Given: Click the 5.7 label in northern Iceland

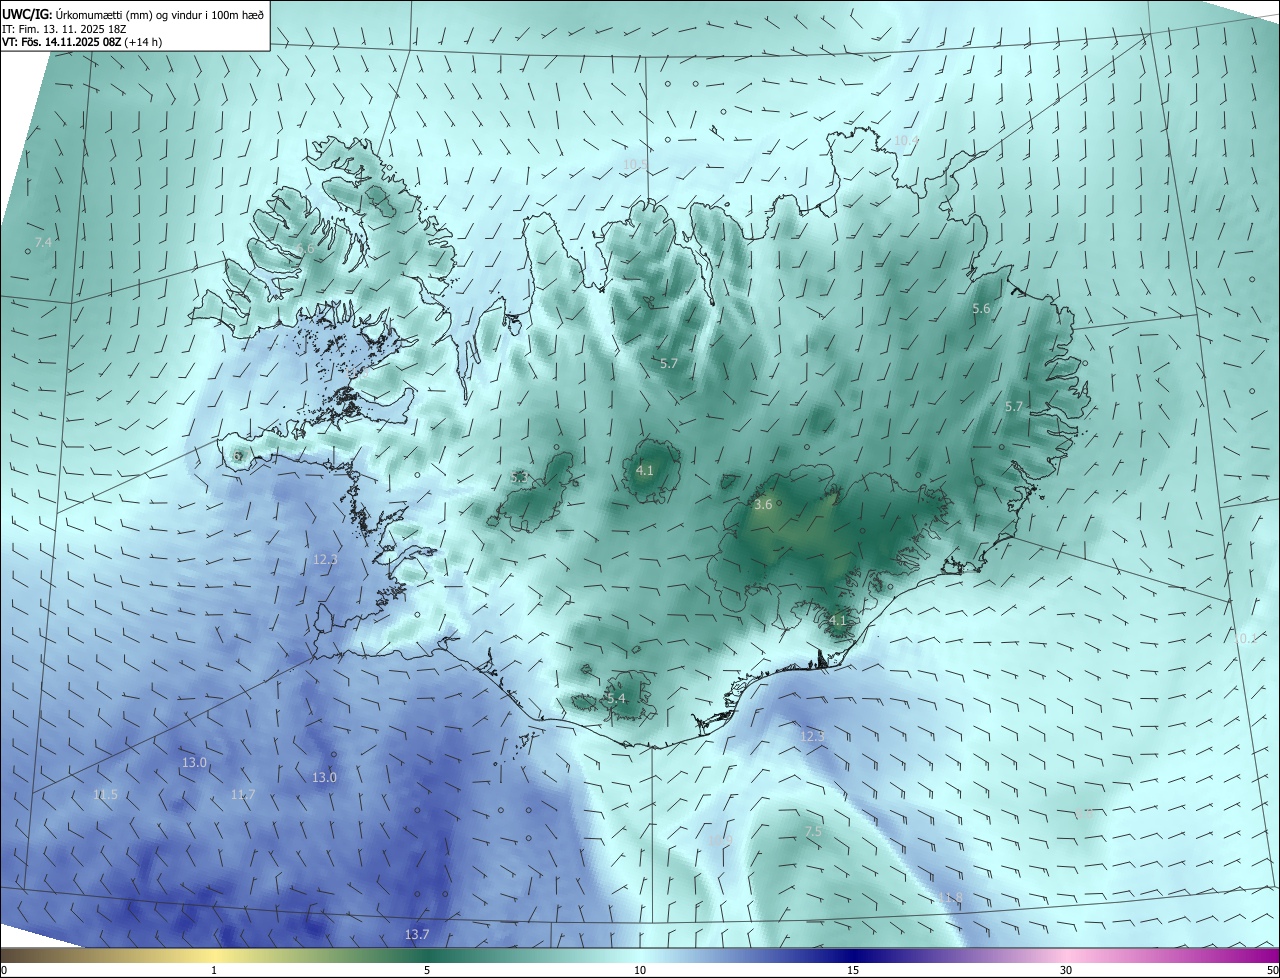Looking at the screenshot, I should [669, 364].
